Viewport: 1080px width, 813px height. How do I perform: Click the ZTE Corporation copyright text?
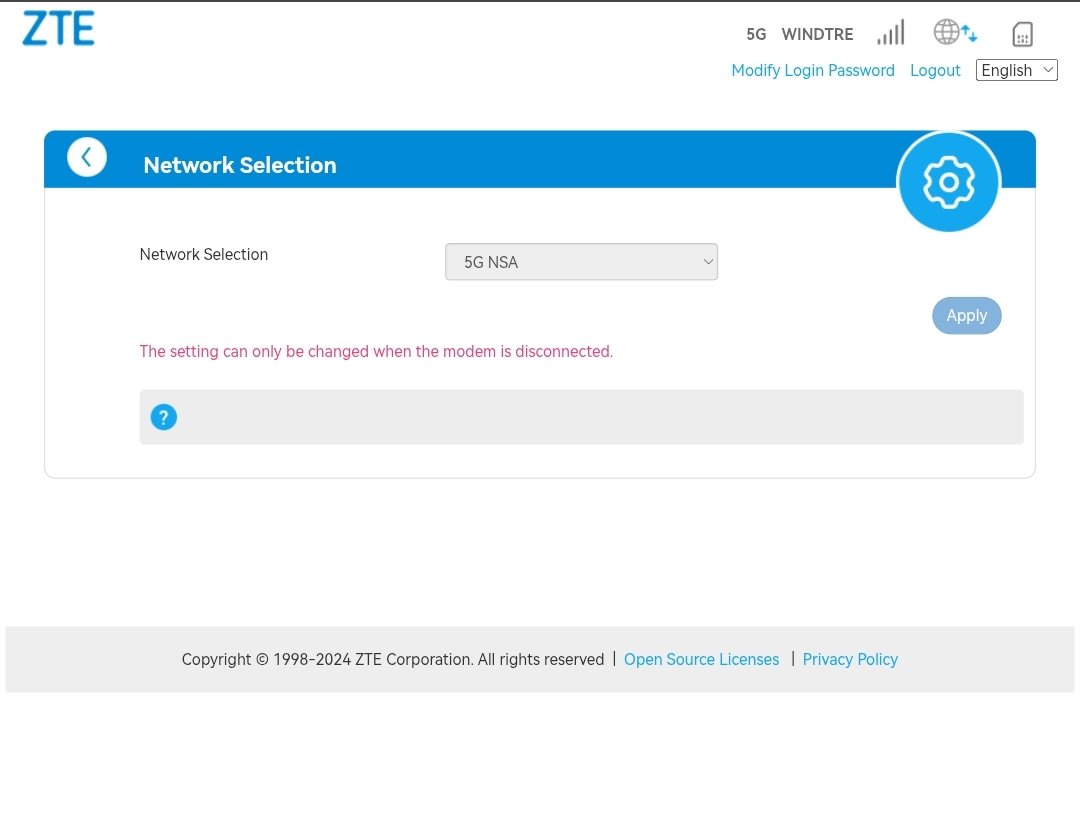[x=392, y=659]
